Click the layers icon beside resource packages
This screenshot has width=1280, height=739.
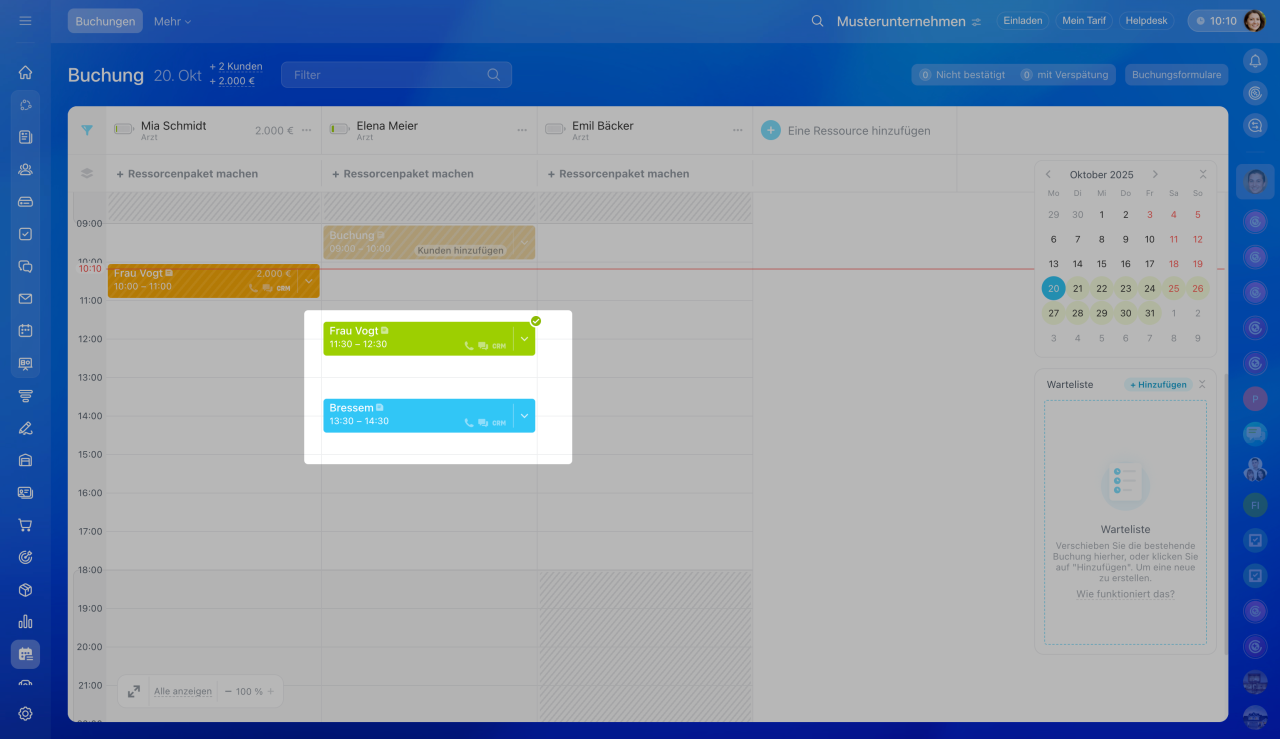coord(87,173)
